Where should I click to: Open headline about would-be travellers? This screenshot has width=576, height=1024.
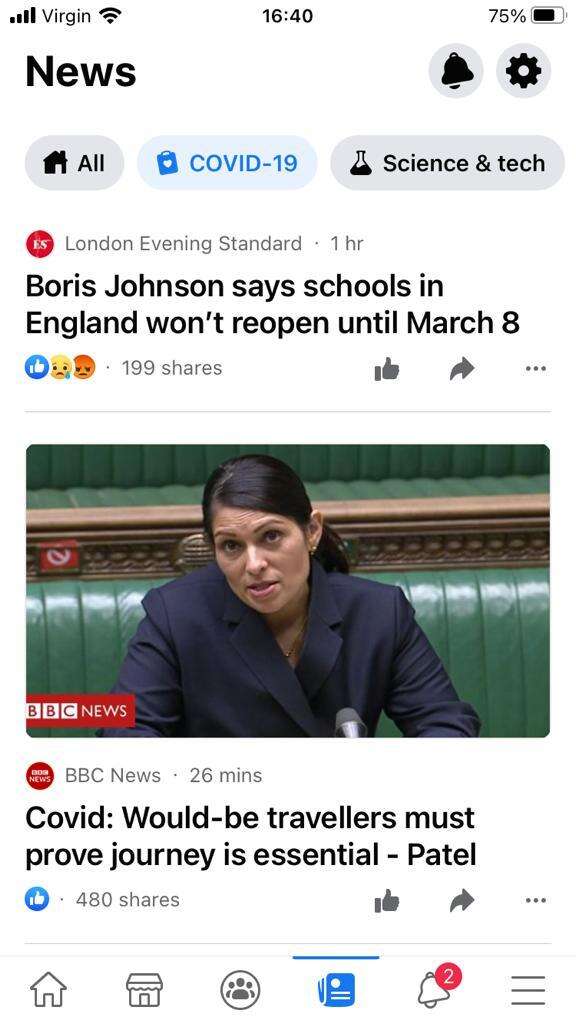pyautogui.click(x=251, y=836)
